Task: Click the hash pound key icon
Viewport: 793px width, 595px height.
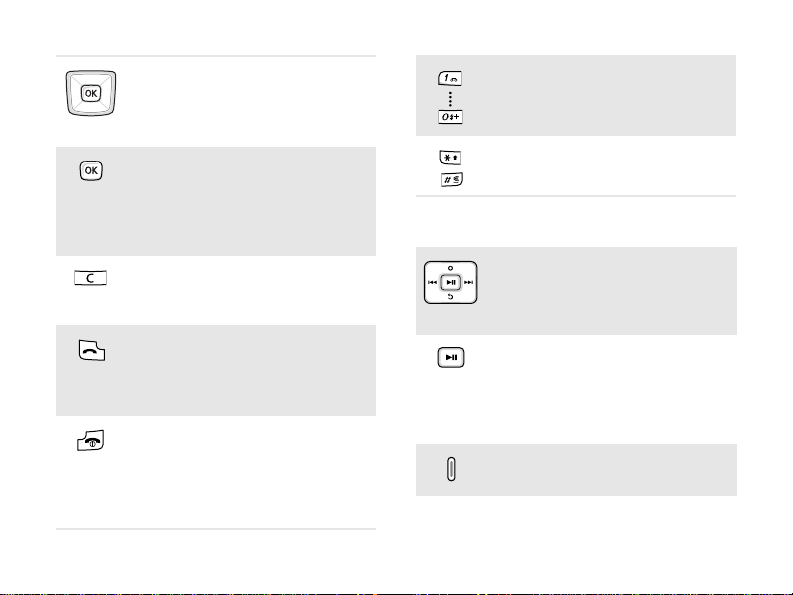Action: tap(452, 180)
